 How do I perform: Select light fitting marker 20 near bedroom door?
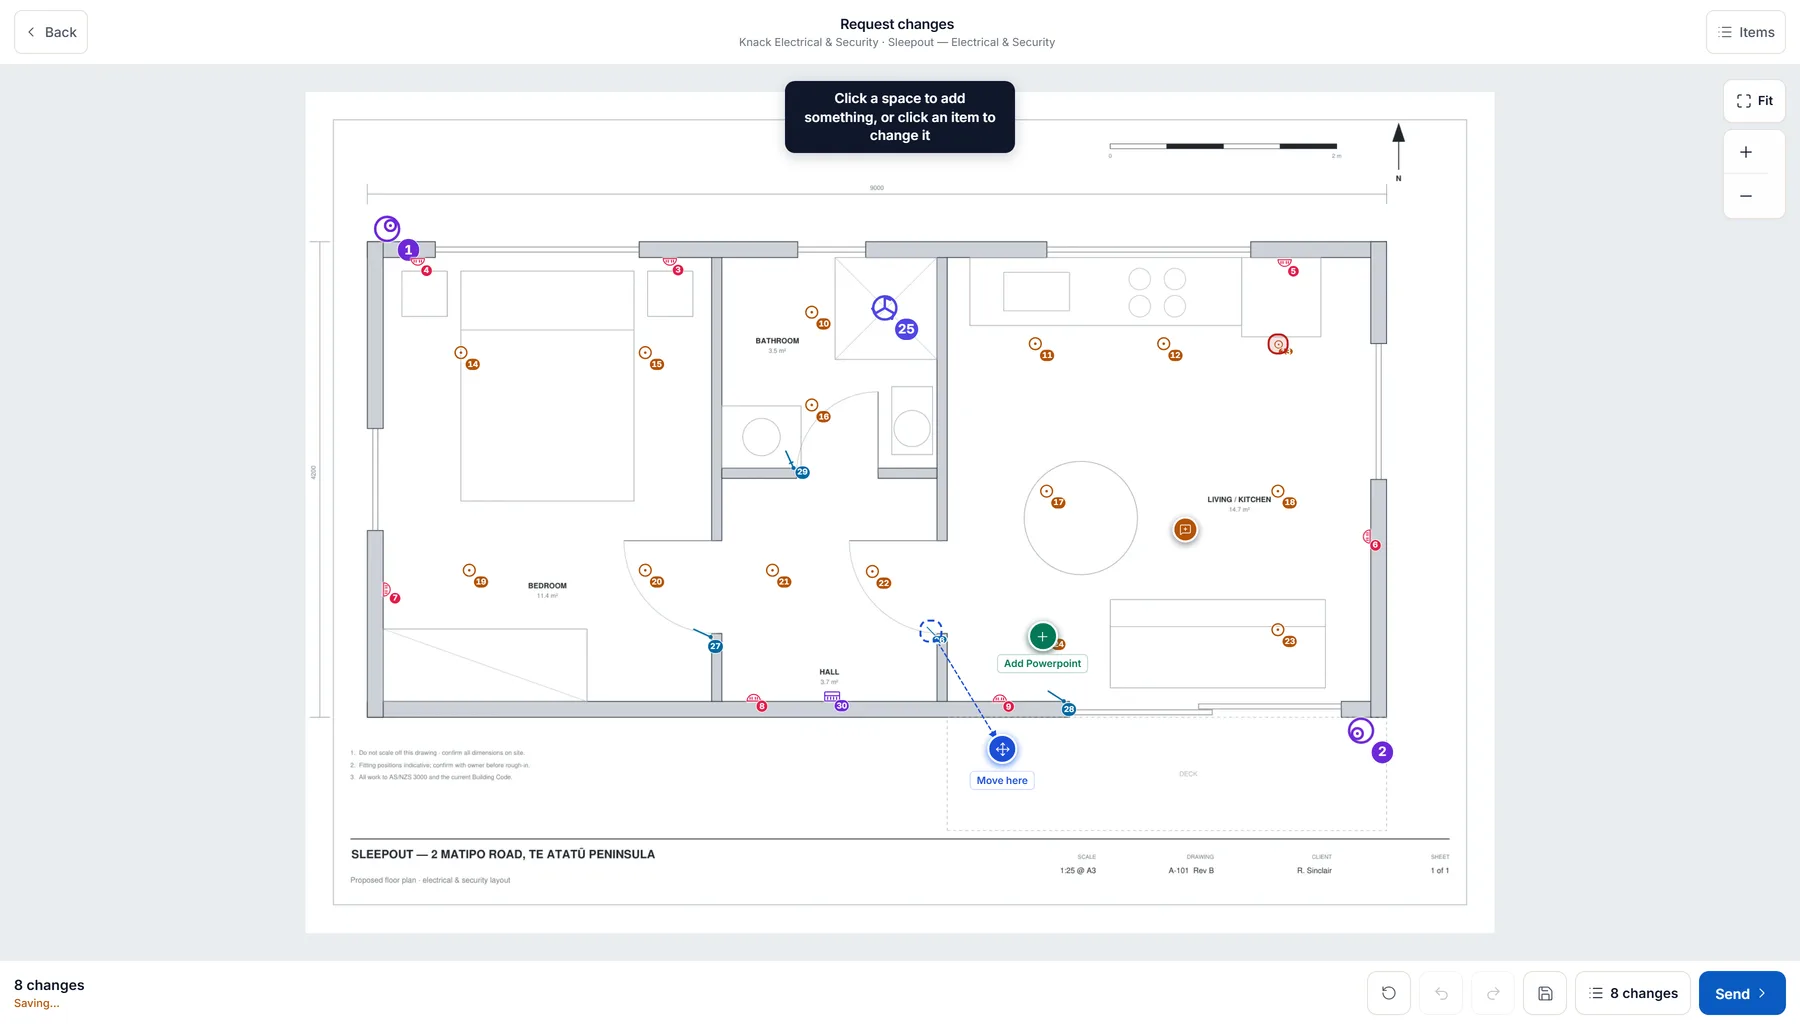[645, 570]
